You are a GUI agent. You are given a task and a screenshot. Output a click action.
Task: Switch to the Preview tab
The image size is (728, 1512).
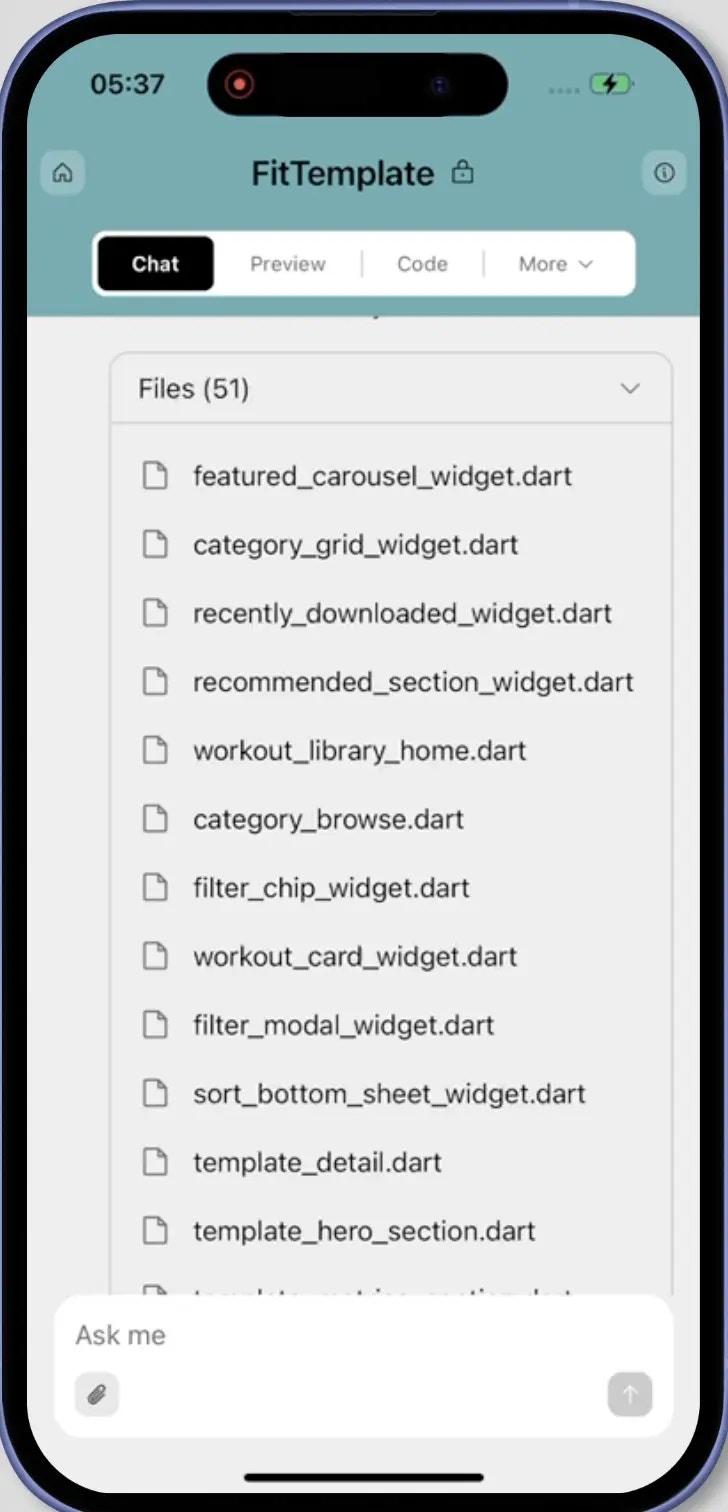pos(287,263)
